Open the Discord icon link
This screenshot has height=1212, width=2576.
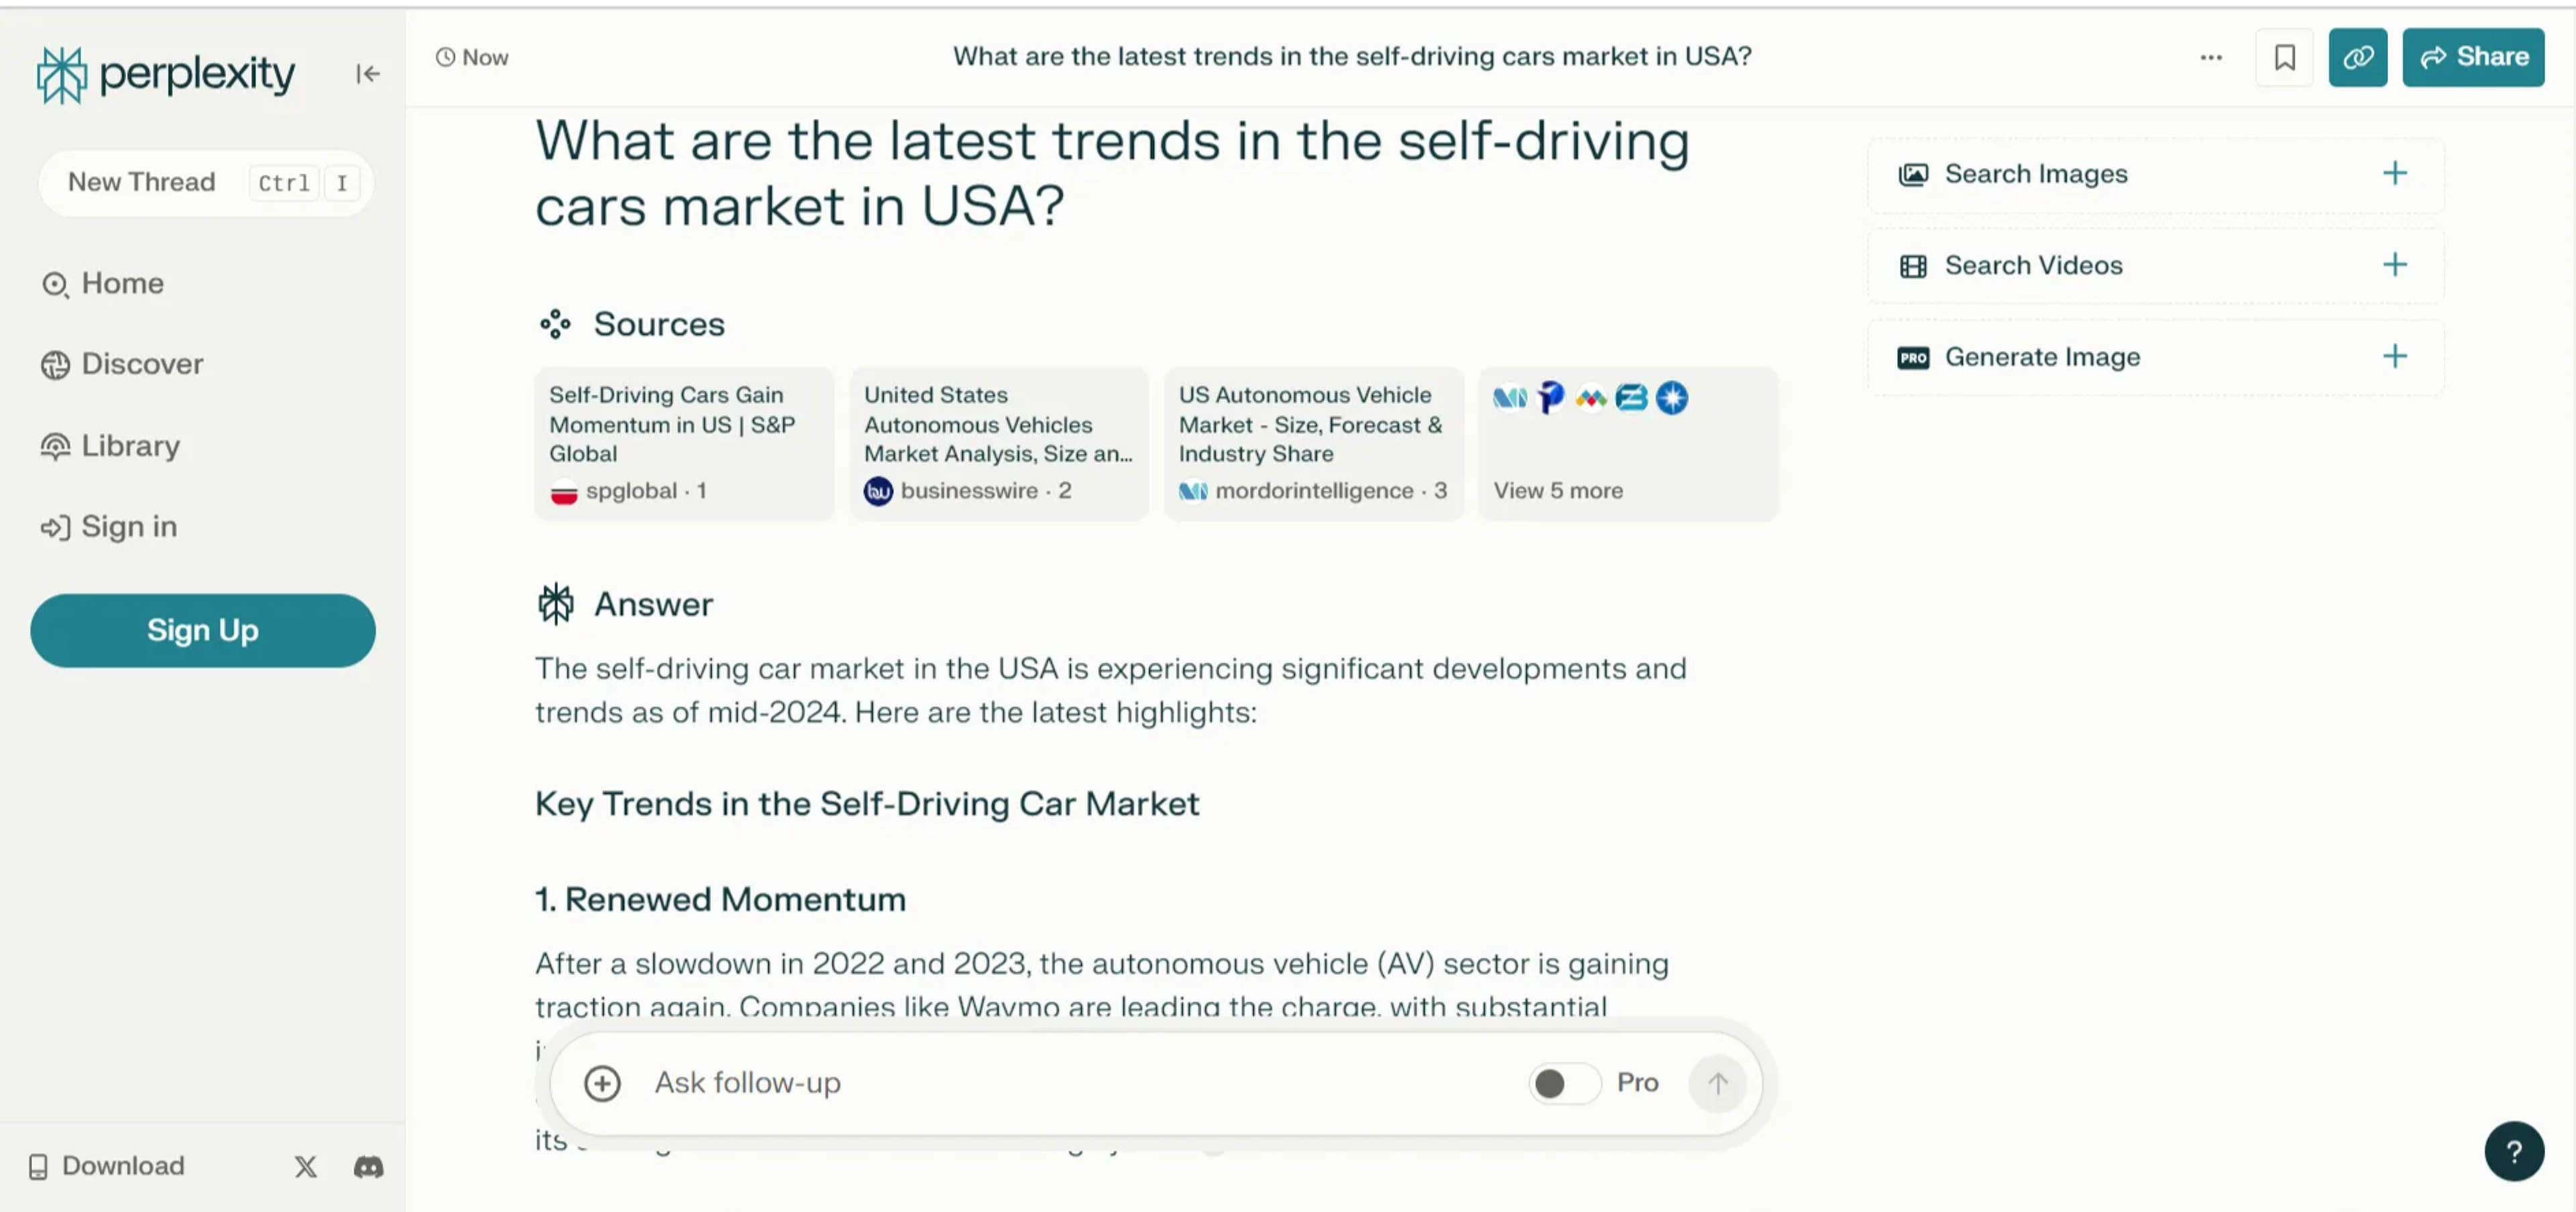click(368, 1166)
